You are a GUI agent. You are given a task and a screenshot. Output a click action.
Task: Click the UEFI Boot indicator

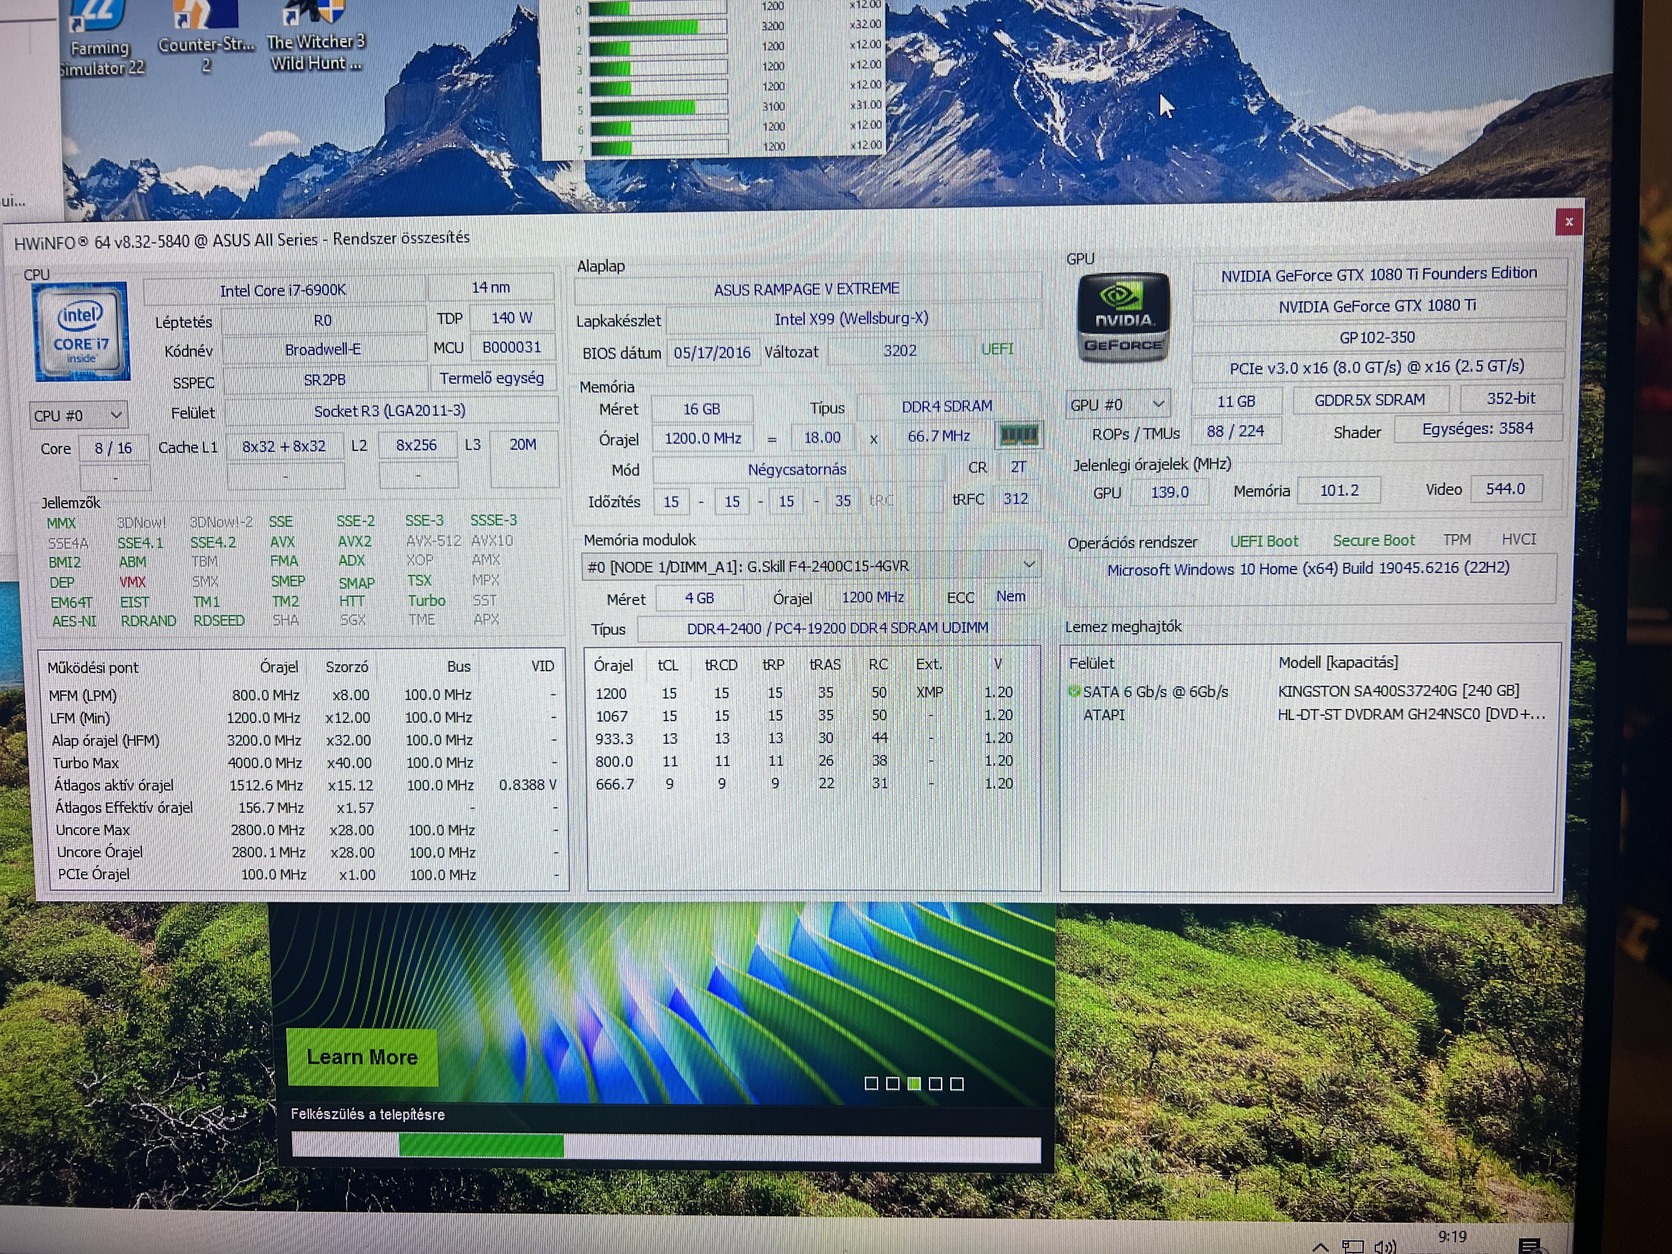coord(1264,541)
